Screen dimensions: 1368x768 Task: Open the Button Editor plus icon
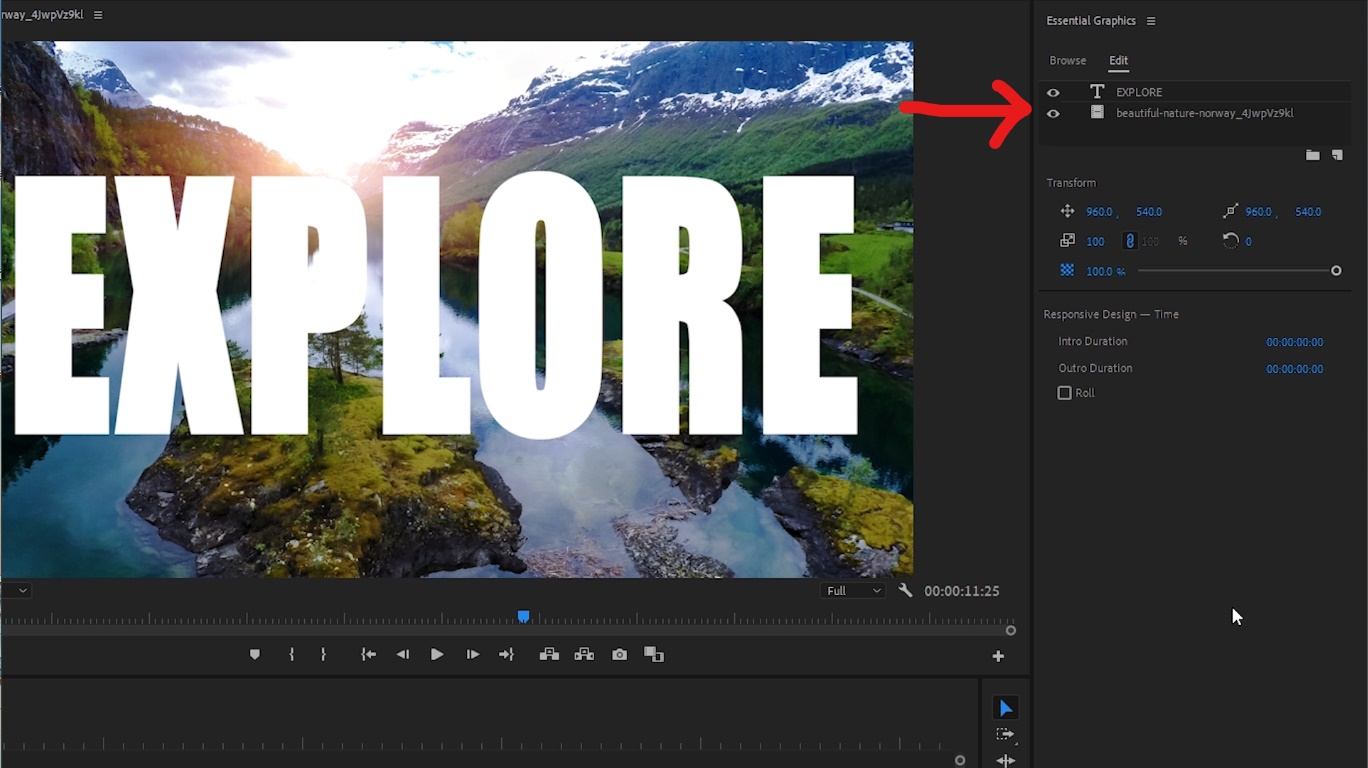click(x=998, y=656)
